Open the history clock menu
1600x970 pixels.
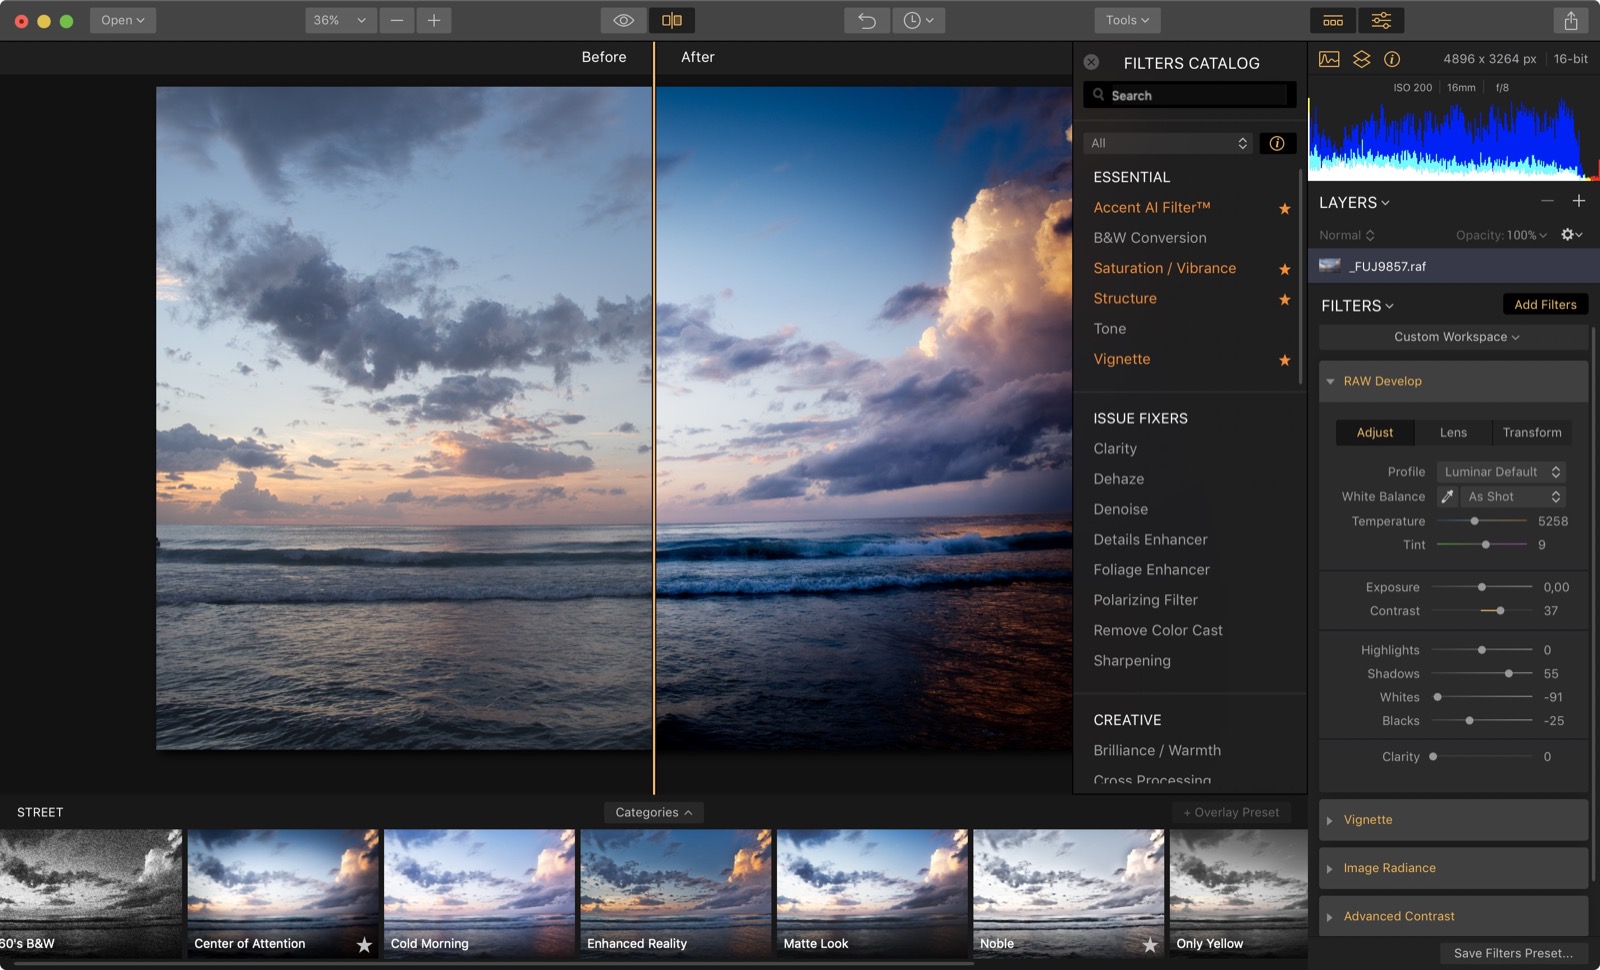point(918,20)
